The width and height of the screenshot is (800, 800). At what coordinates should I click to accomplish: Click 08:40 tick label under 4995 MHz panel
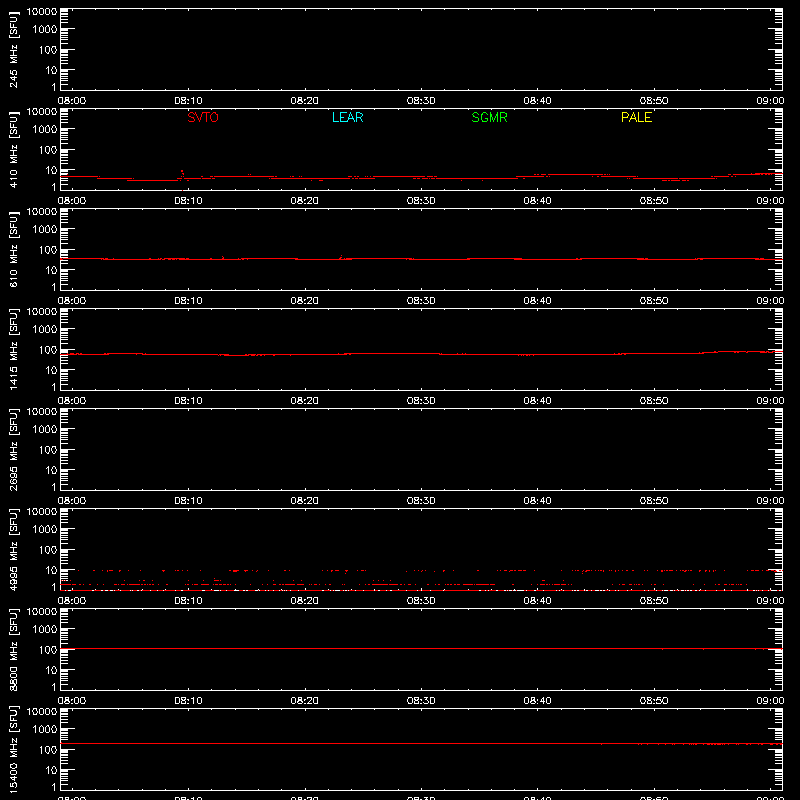[537, 601]
